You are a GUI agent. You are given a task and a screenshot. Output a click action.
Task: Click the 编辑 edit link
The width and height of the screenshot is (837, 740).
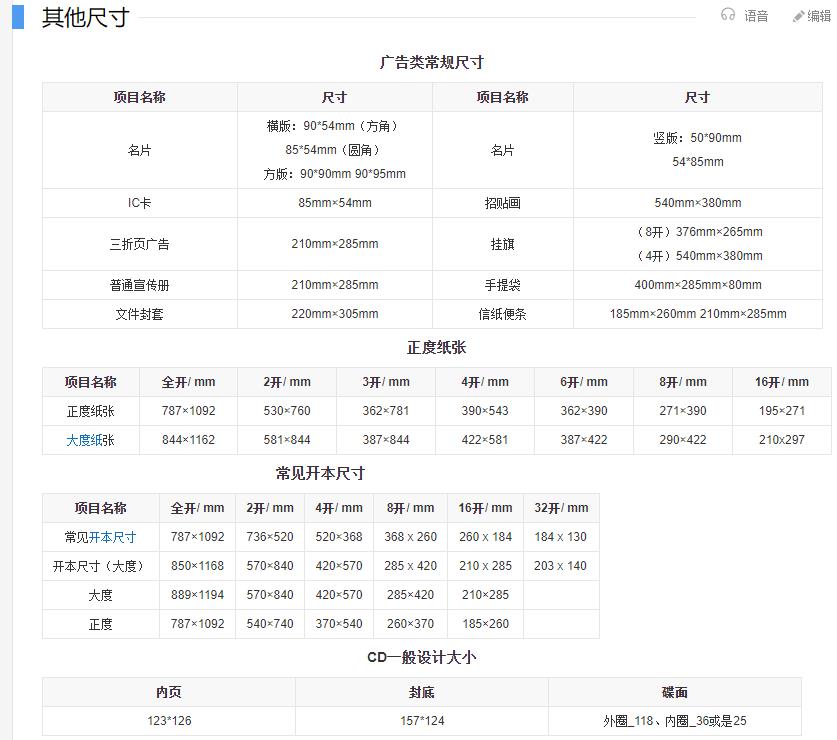click(x=819, y=16)
